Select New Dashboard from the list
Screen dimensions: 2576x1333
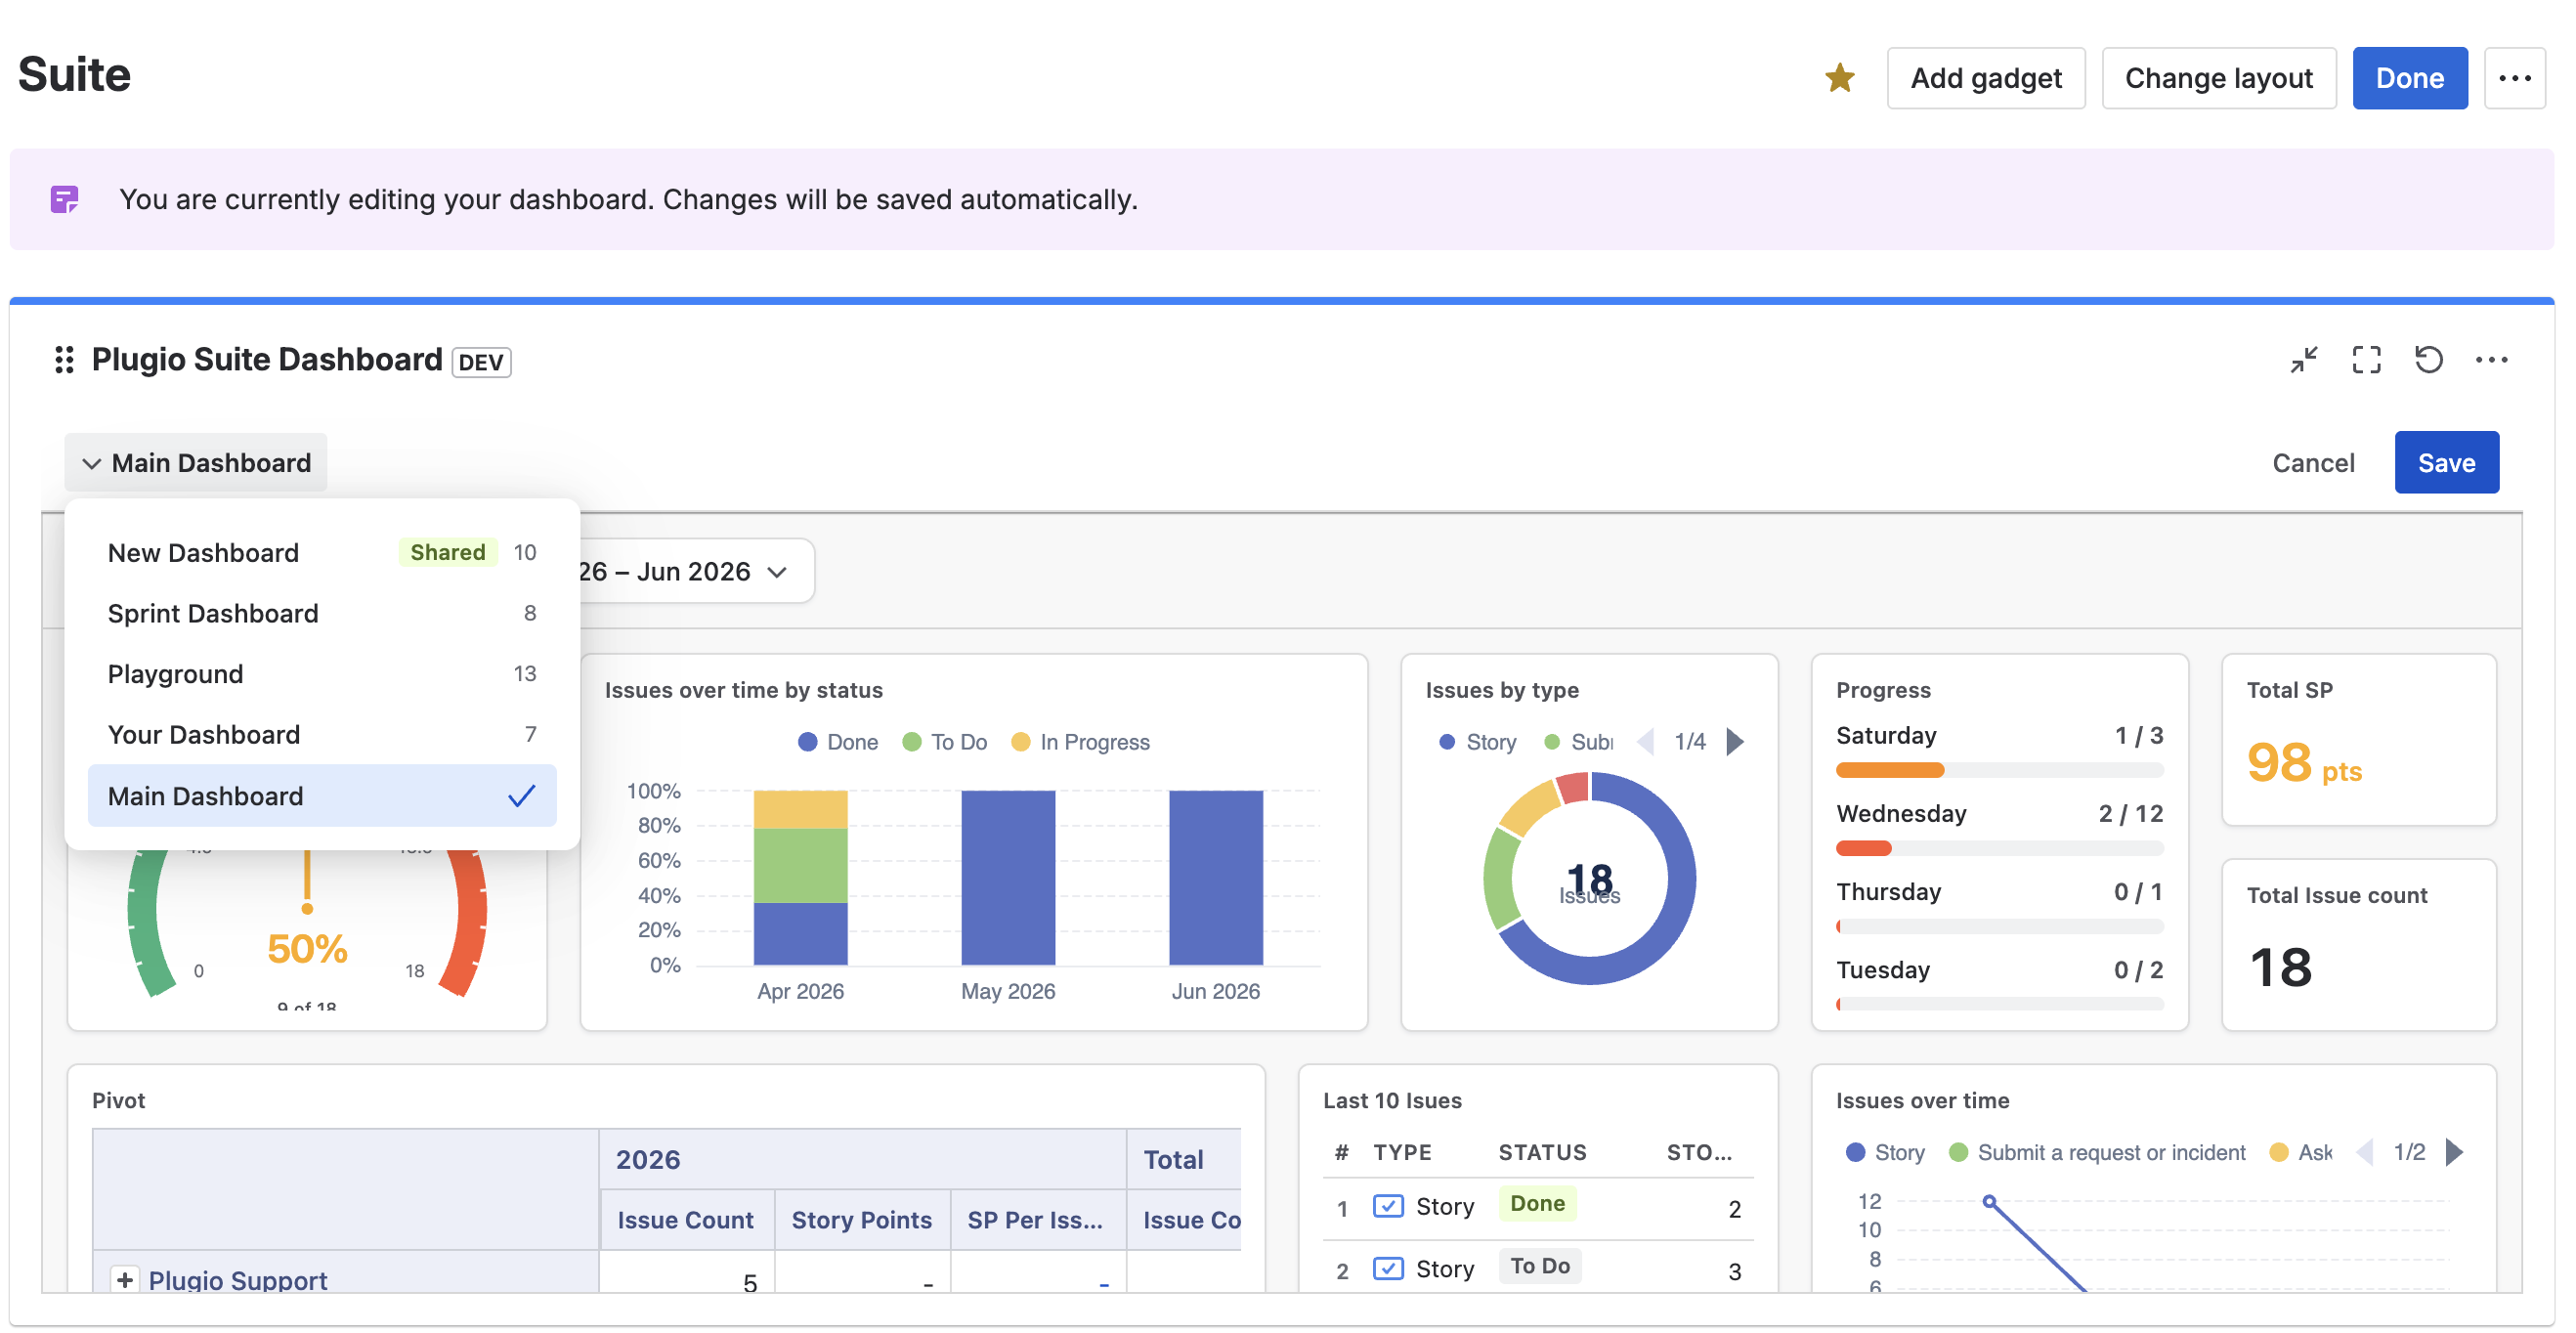322,552
